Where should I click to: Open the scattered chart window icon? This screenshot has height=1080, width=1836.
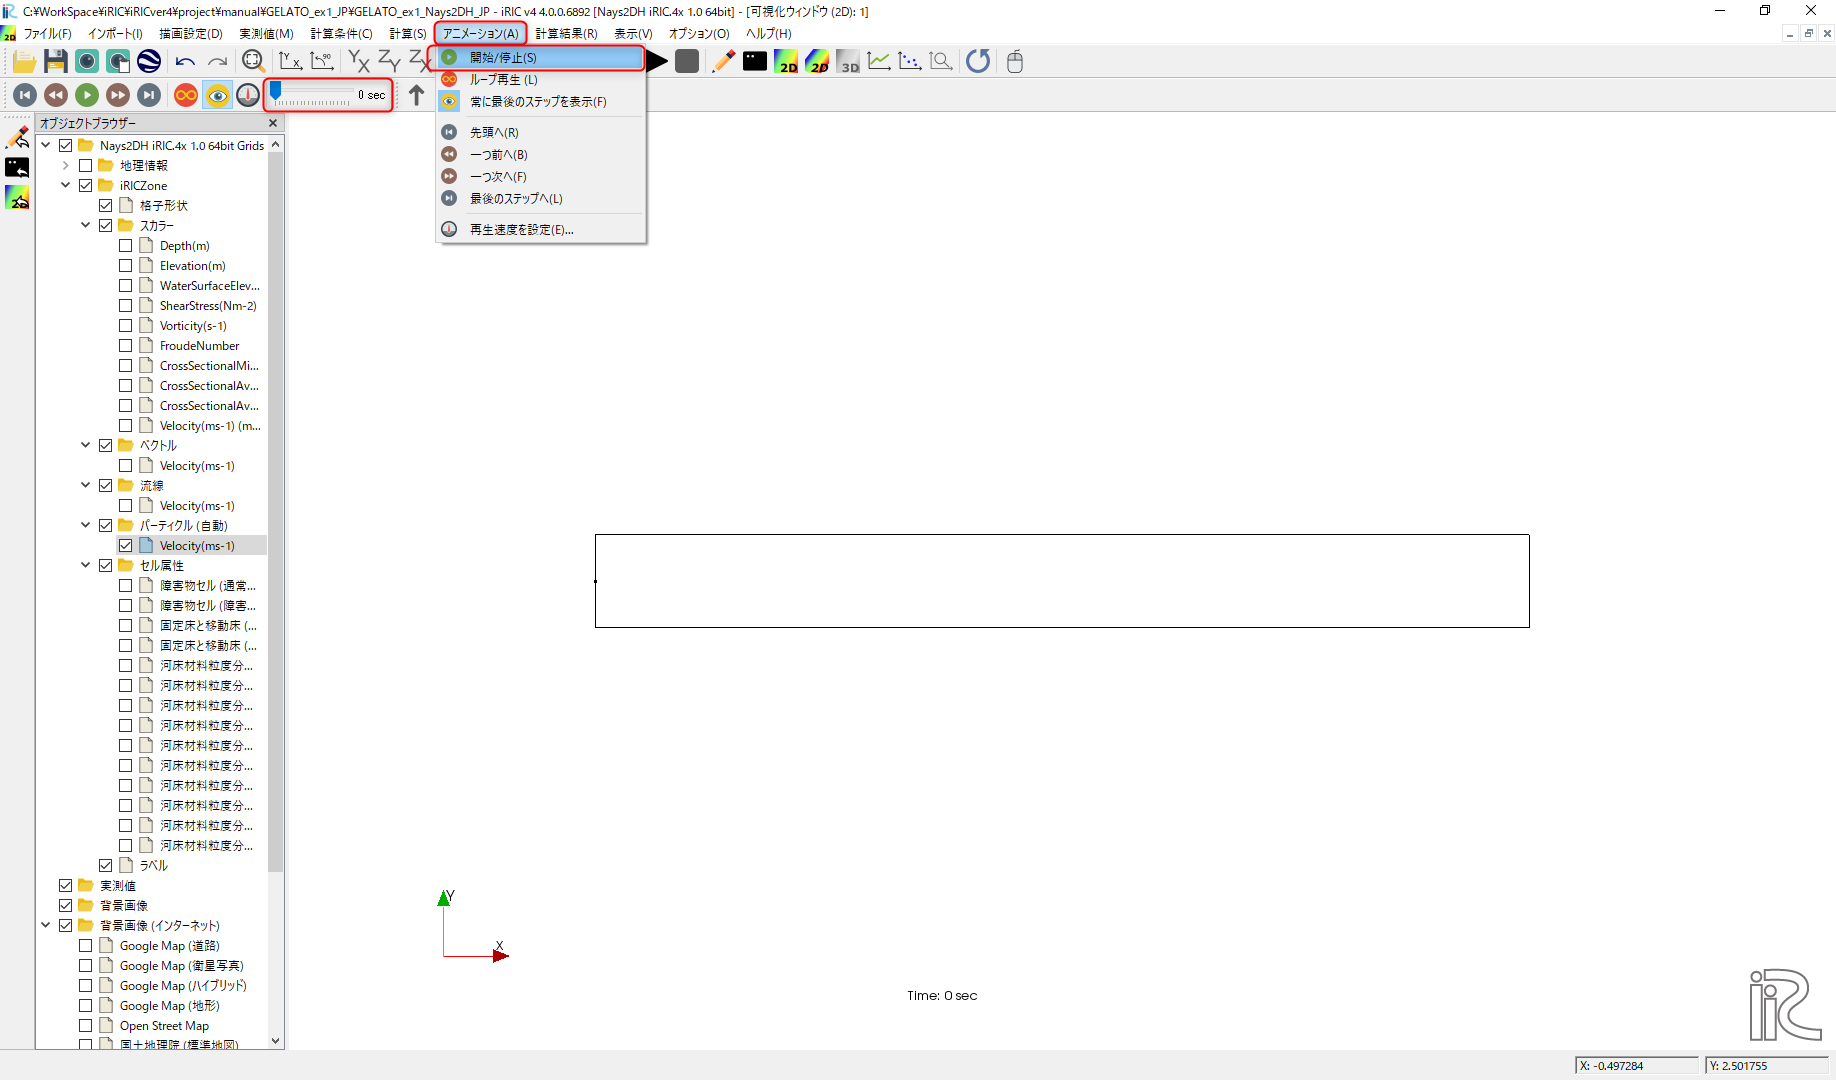click(910, 62)
